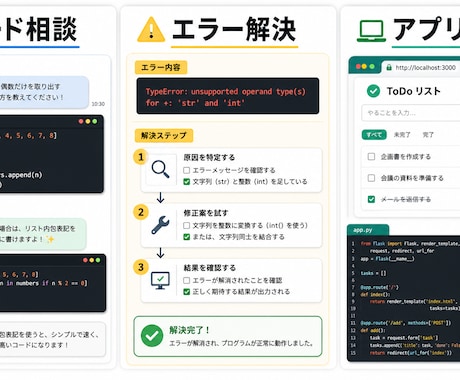Click the green check circle beside 解決完了！

(x=152, y=336)
